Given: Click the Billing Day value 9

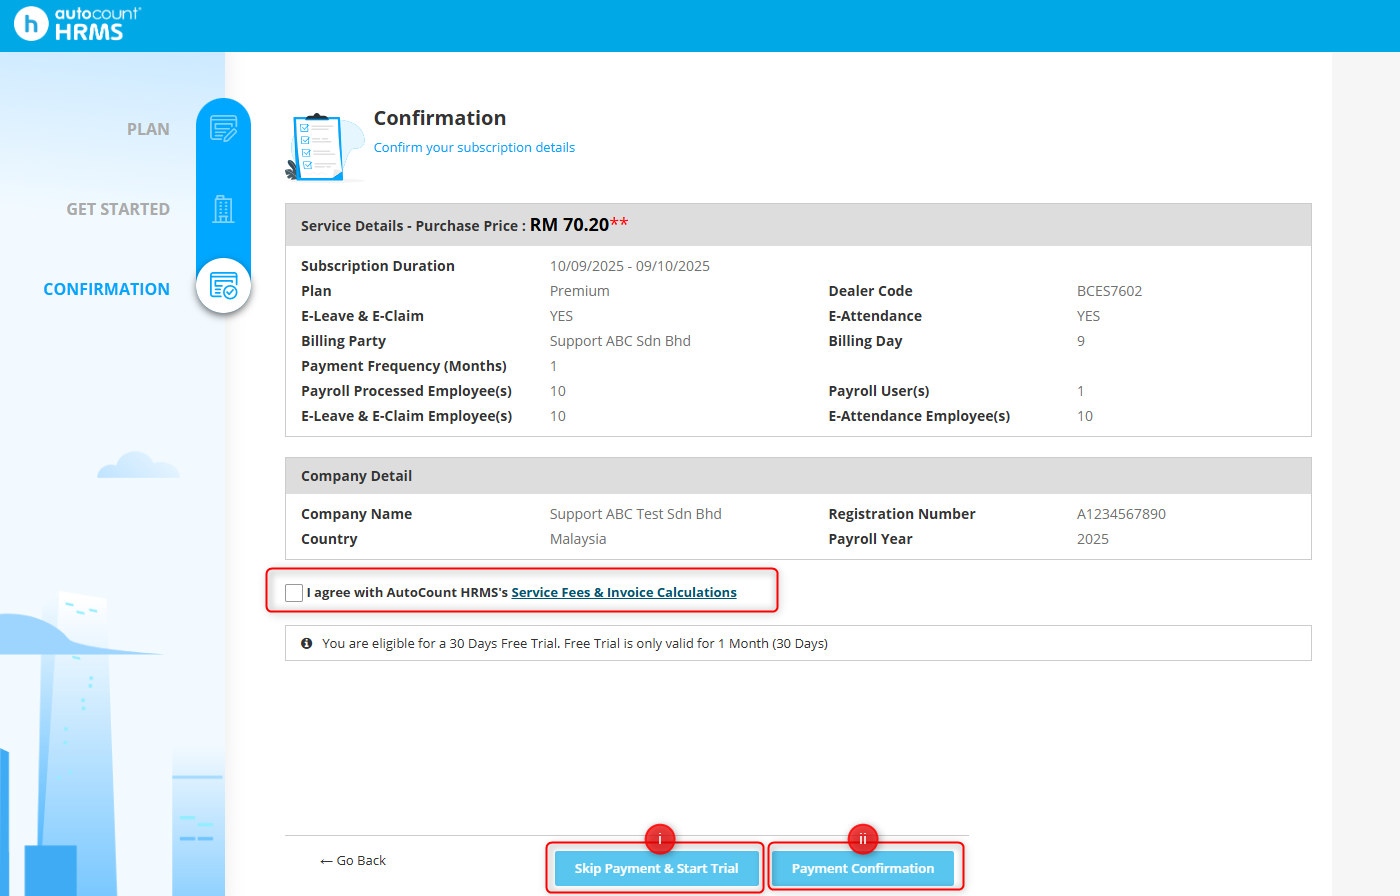Looking at the screenshot, I should [x=1081, y=341].
